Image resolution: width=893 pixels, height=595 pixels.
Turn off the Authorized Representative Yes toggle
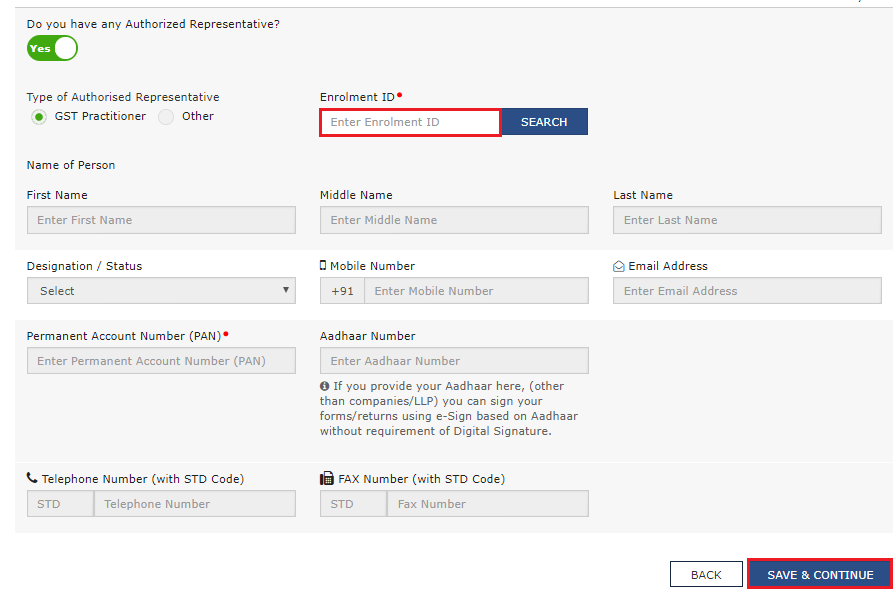[52, 48]
